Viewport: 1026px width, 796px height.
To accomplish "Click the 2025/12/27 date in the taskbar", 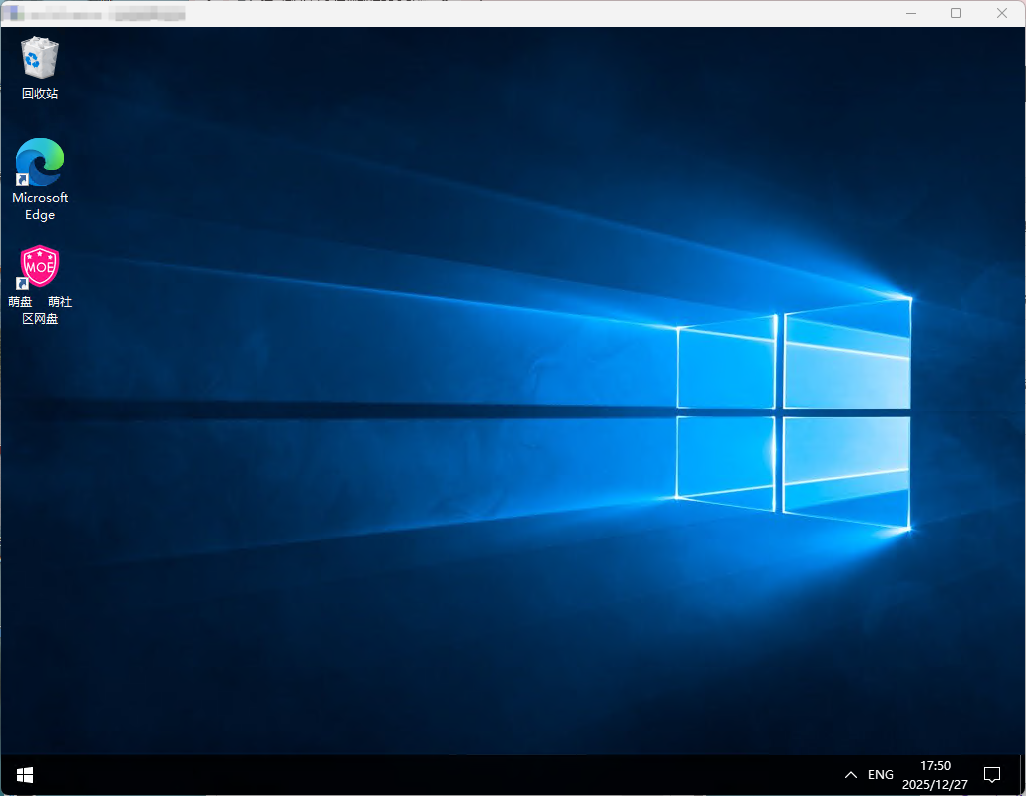I will 935,784.
